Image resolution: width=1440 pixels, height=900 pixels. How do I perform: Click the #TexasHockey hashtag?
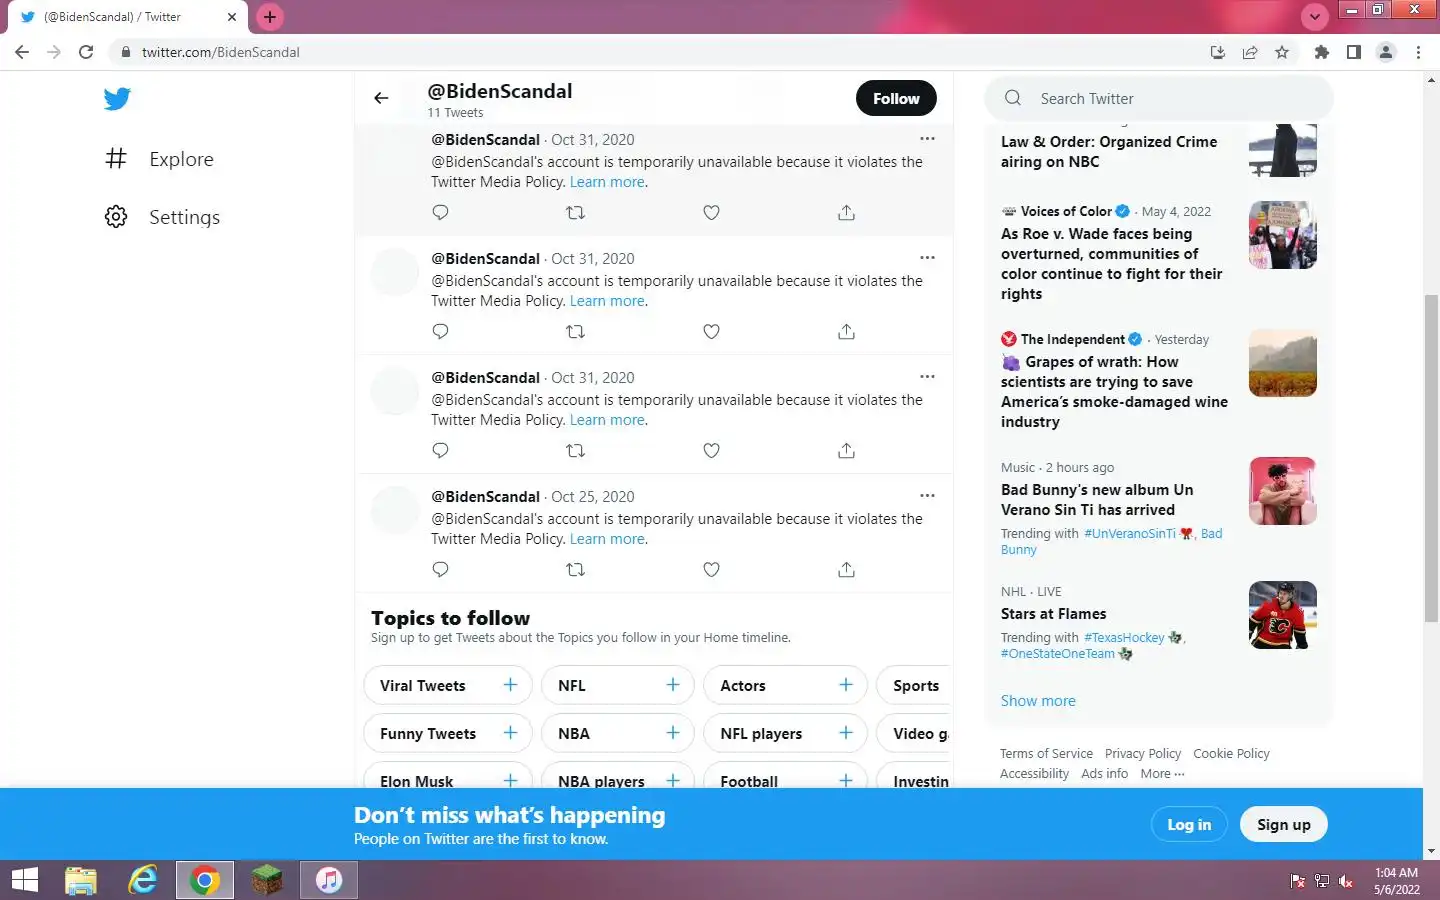(x=1124, y=637)
